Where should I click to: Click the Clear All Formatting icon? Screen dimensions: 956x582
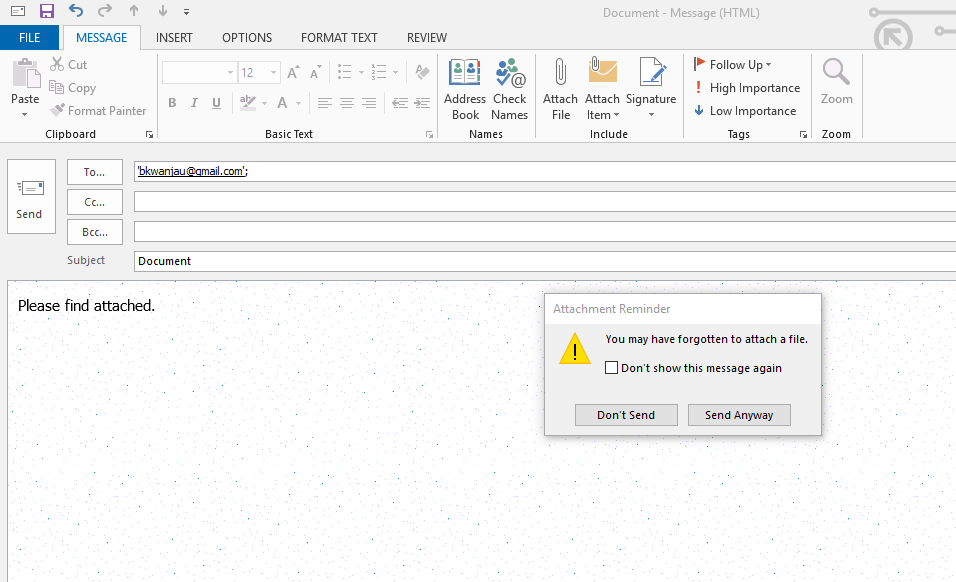point(422,72)
